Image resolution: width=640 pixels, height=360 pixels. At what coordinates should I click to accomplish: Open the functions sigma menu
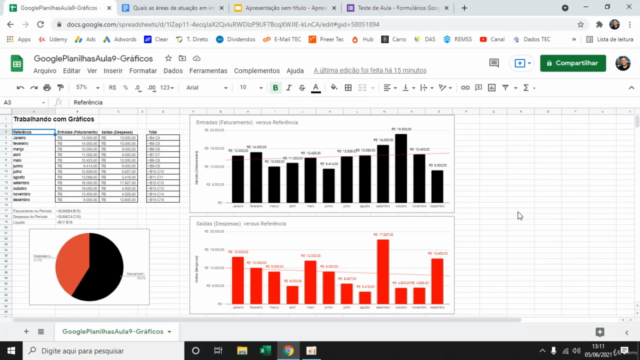pyautogui.click(x=526, y=88)
